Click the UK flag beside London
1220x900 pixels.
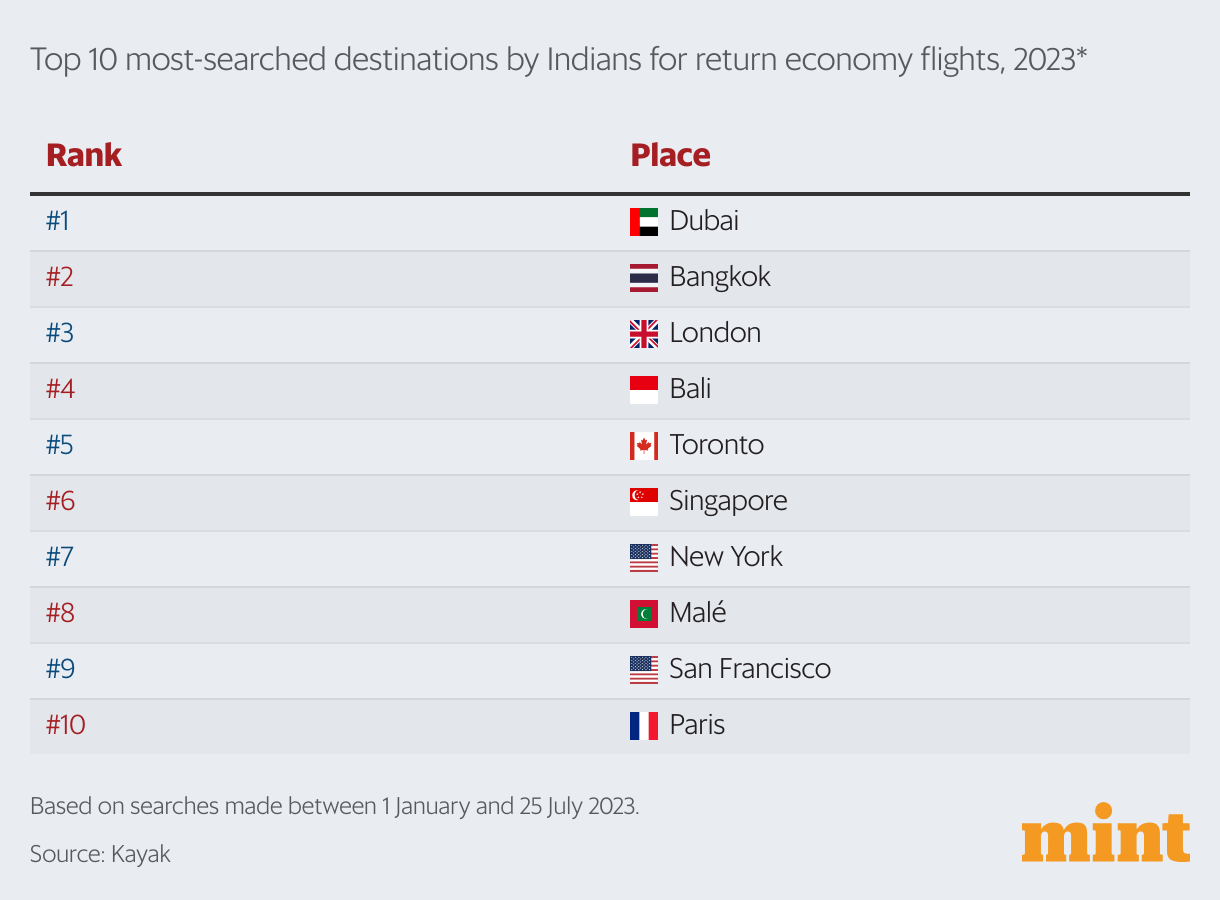point(643,333)
